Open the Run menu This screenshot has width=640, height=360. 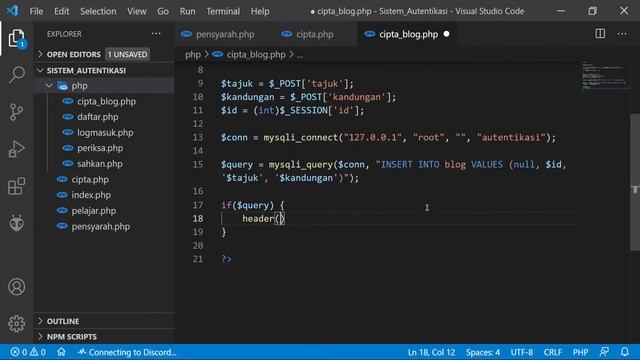pyautogui.click(x=187, y=11)
